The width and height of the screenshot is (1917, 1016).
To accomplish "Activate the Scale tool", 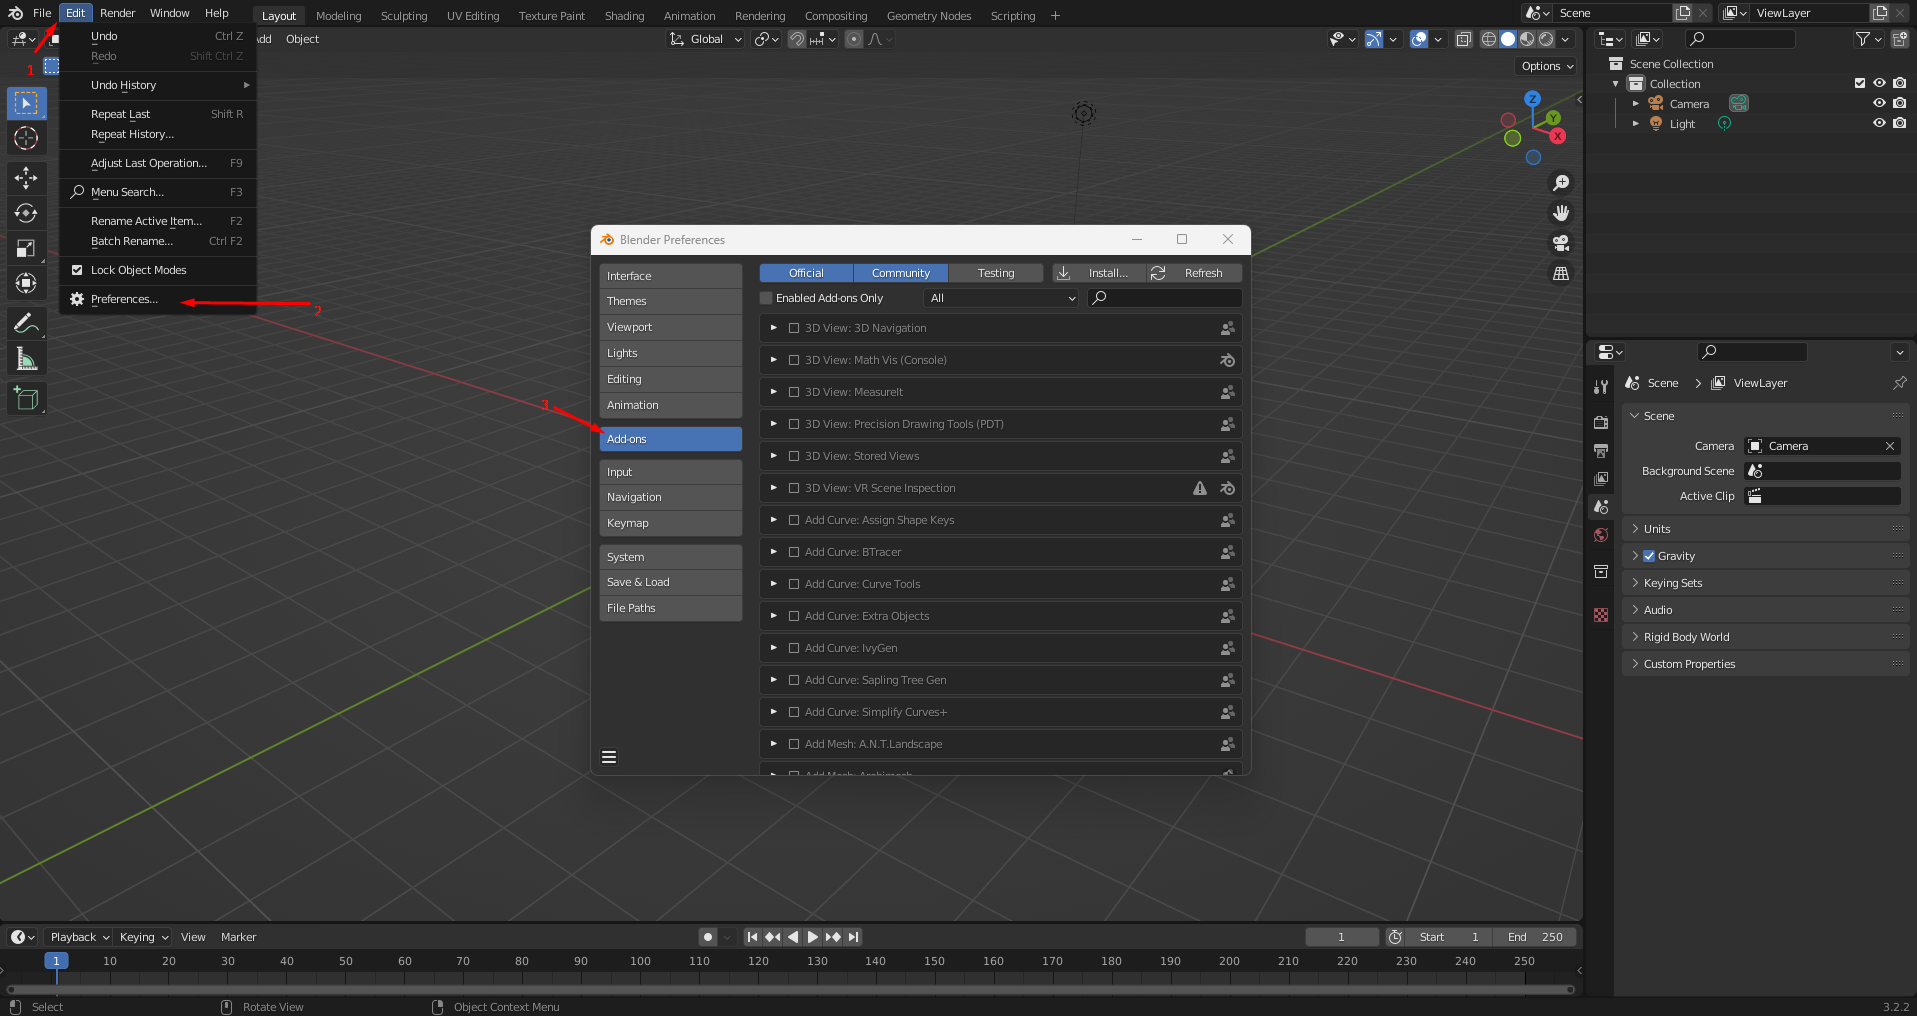I will coord(26,248).
